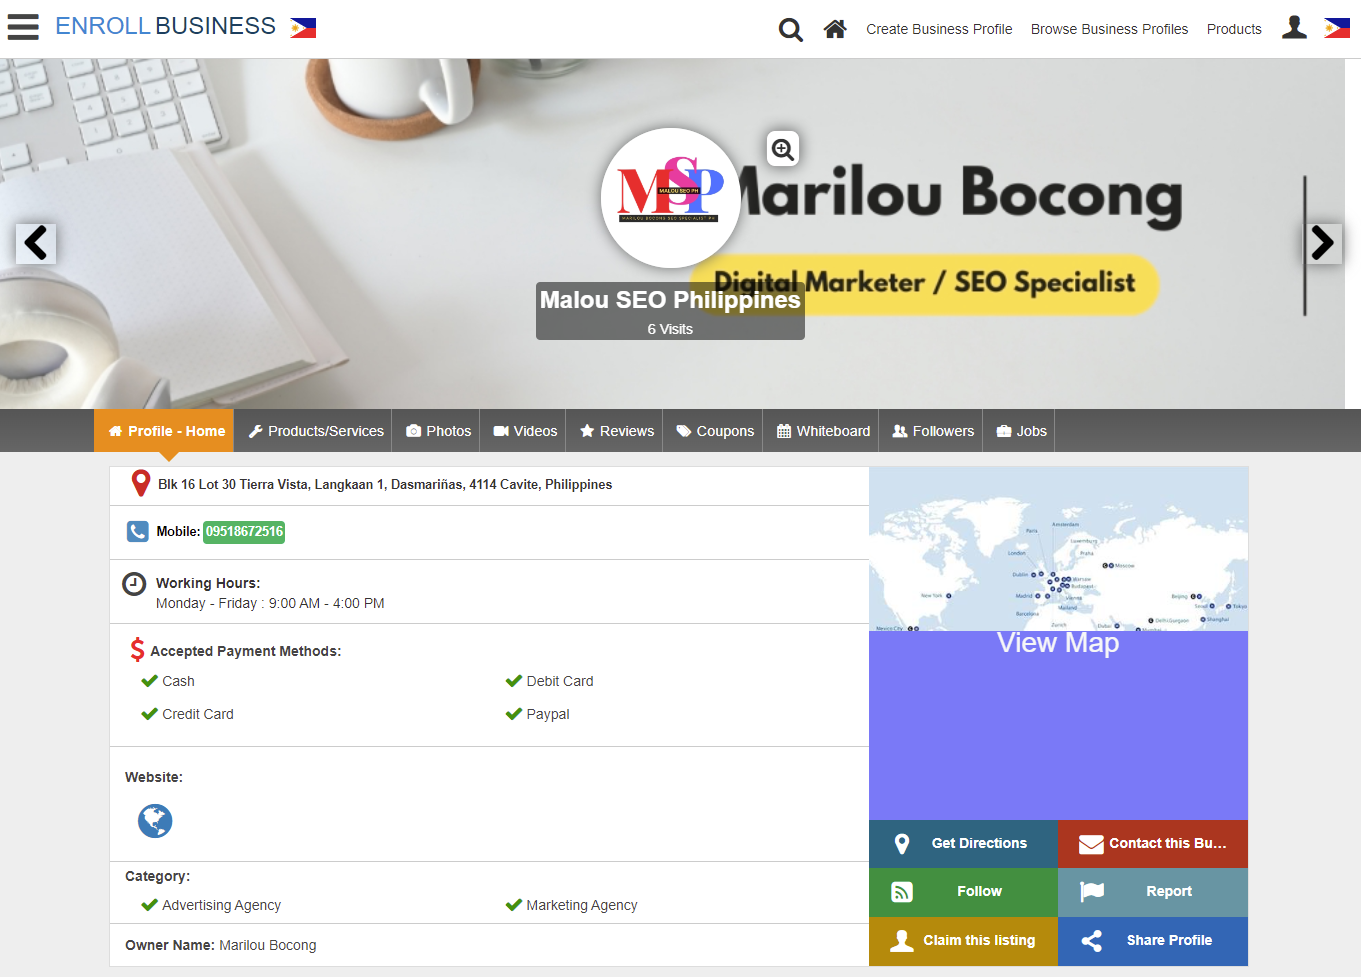Show the next cover image
The height and width of the screenshot is (977, 1361).
[1322, 243]
